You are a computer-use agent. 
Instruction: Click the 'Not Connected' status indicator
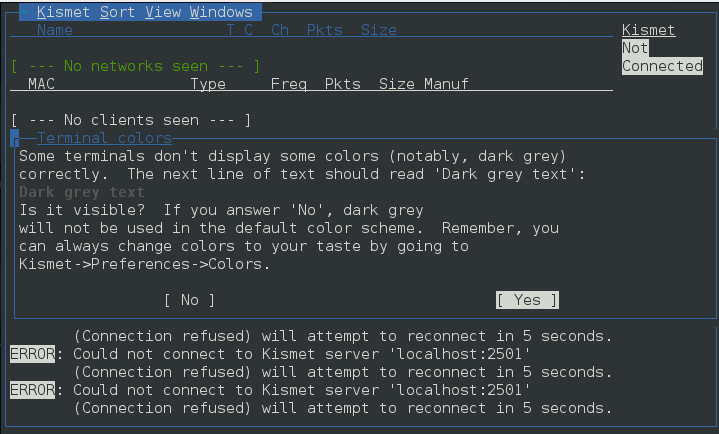coord(662,57)
